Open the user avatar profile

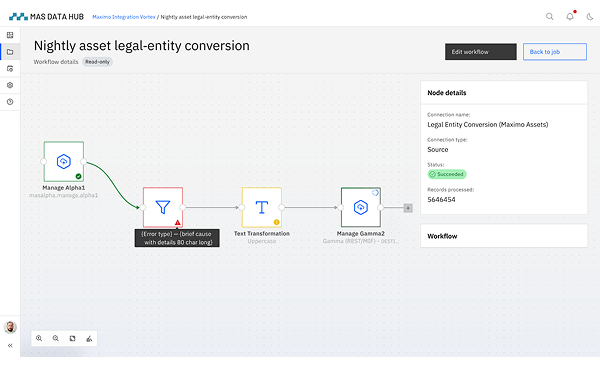click(x=10, y=328)
